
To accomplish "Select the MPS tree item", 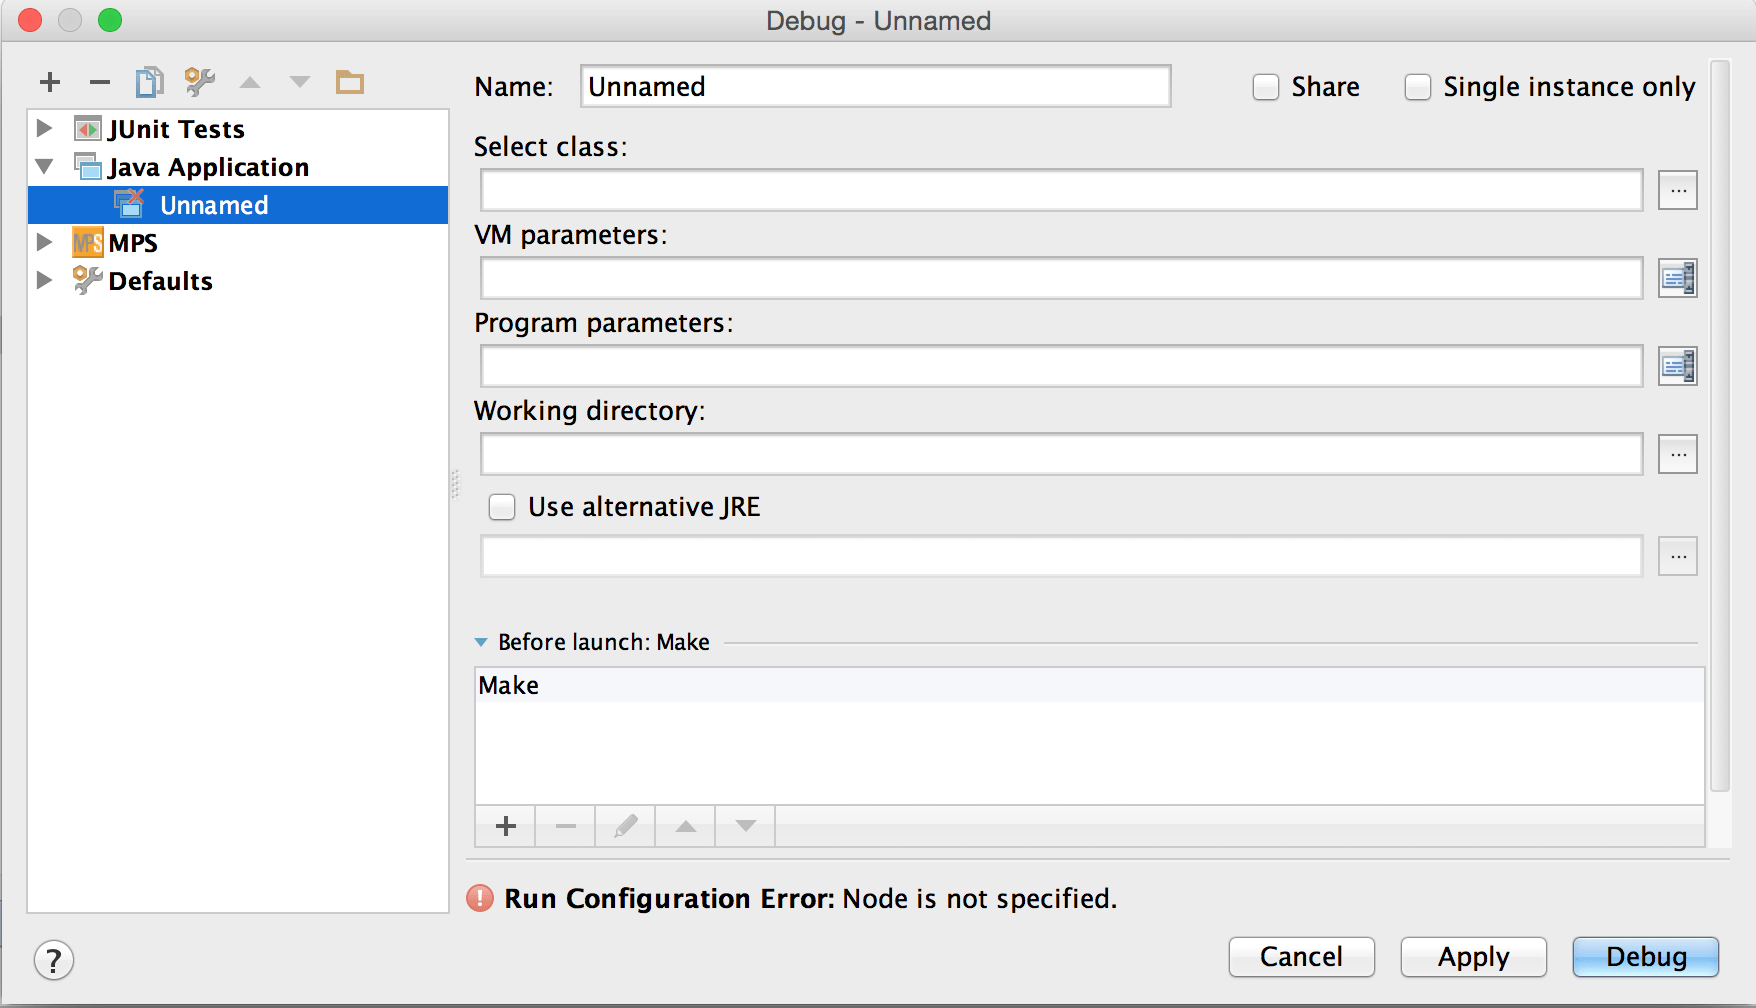I will tap(133, 243).
